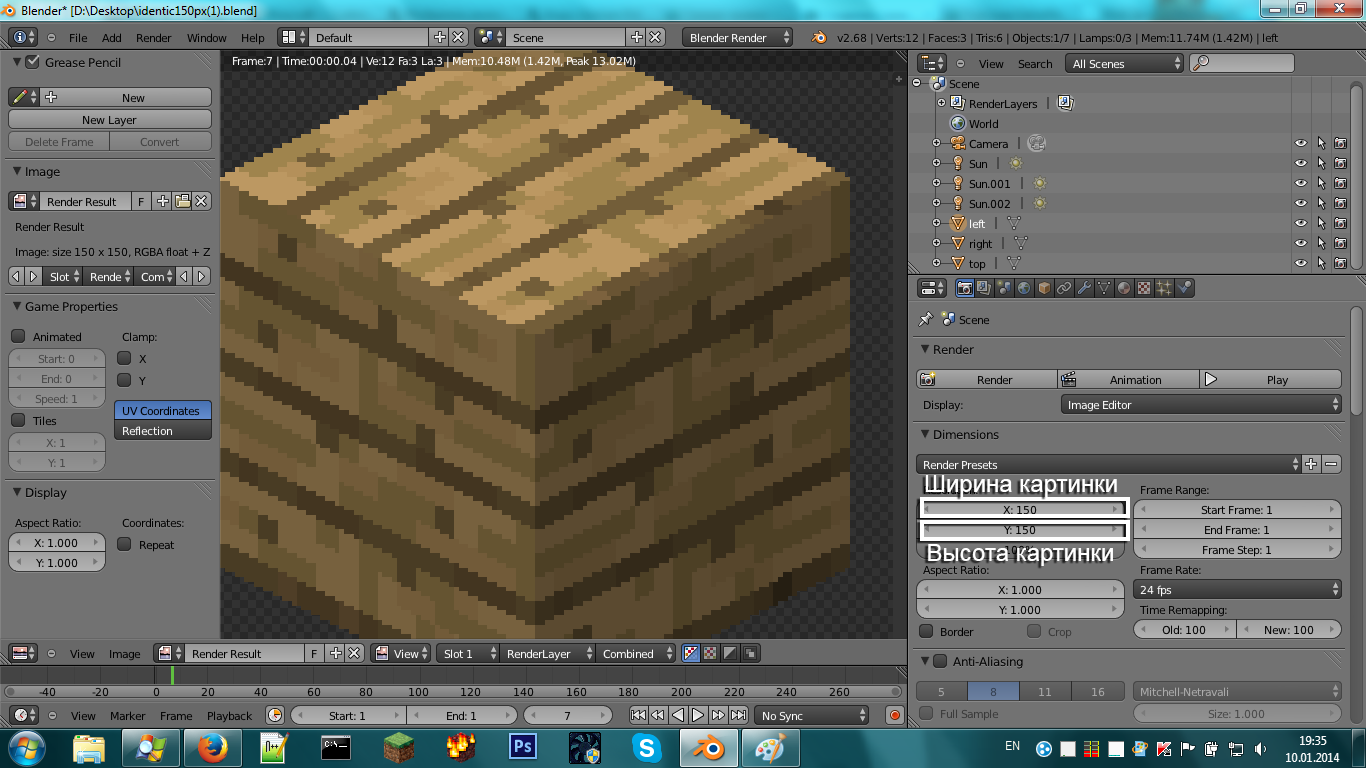The width and height of the screenshot is (1366, 768).
Task: Open the Render Presets dropdown
Action: point(1108,464)
